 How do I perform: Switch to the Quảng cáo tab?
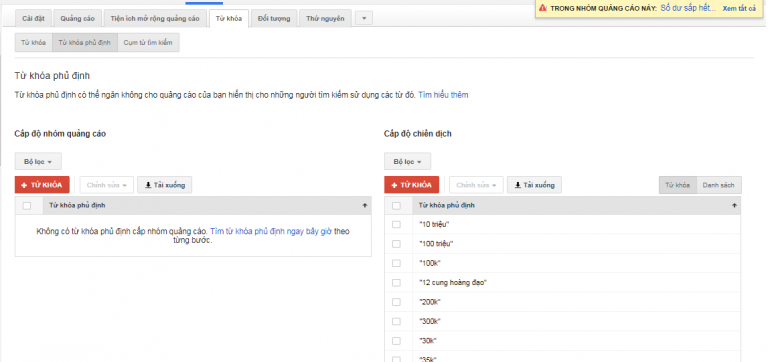tap(77, 19)
